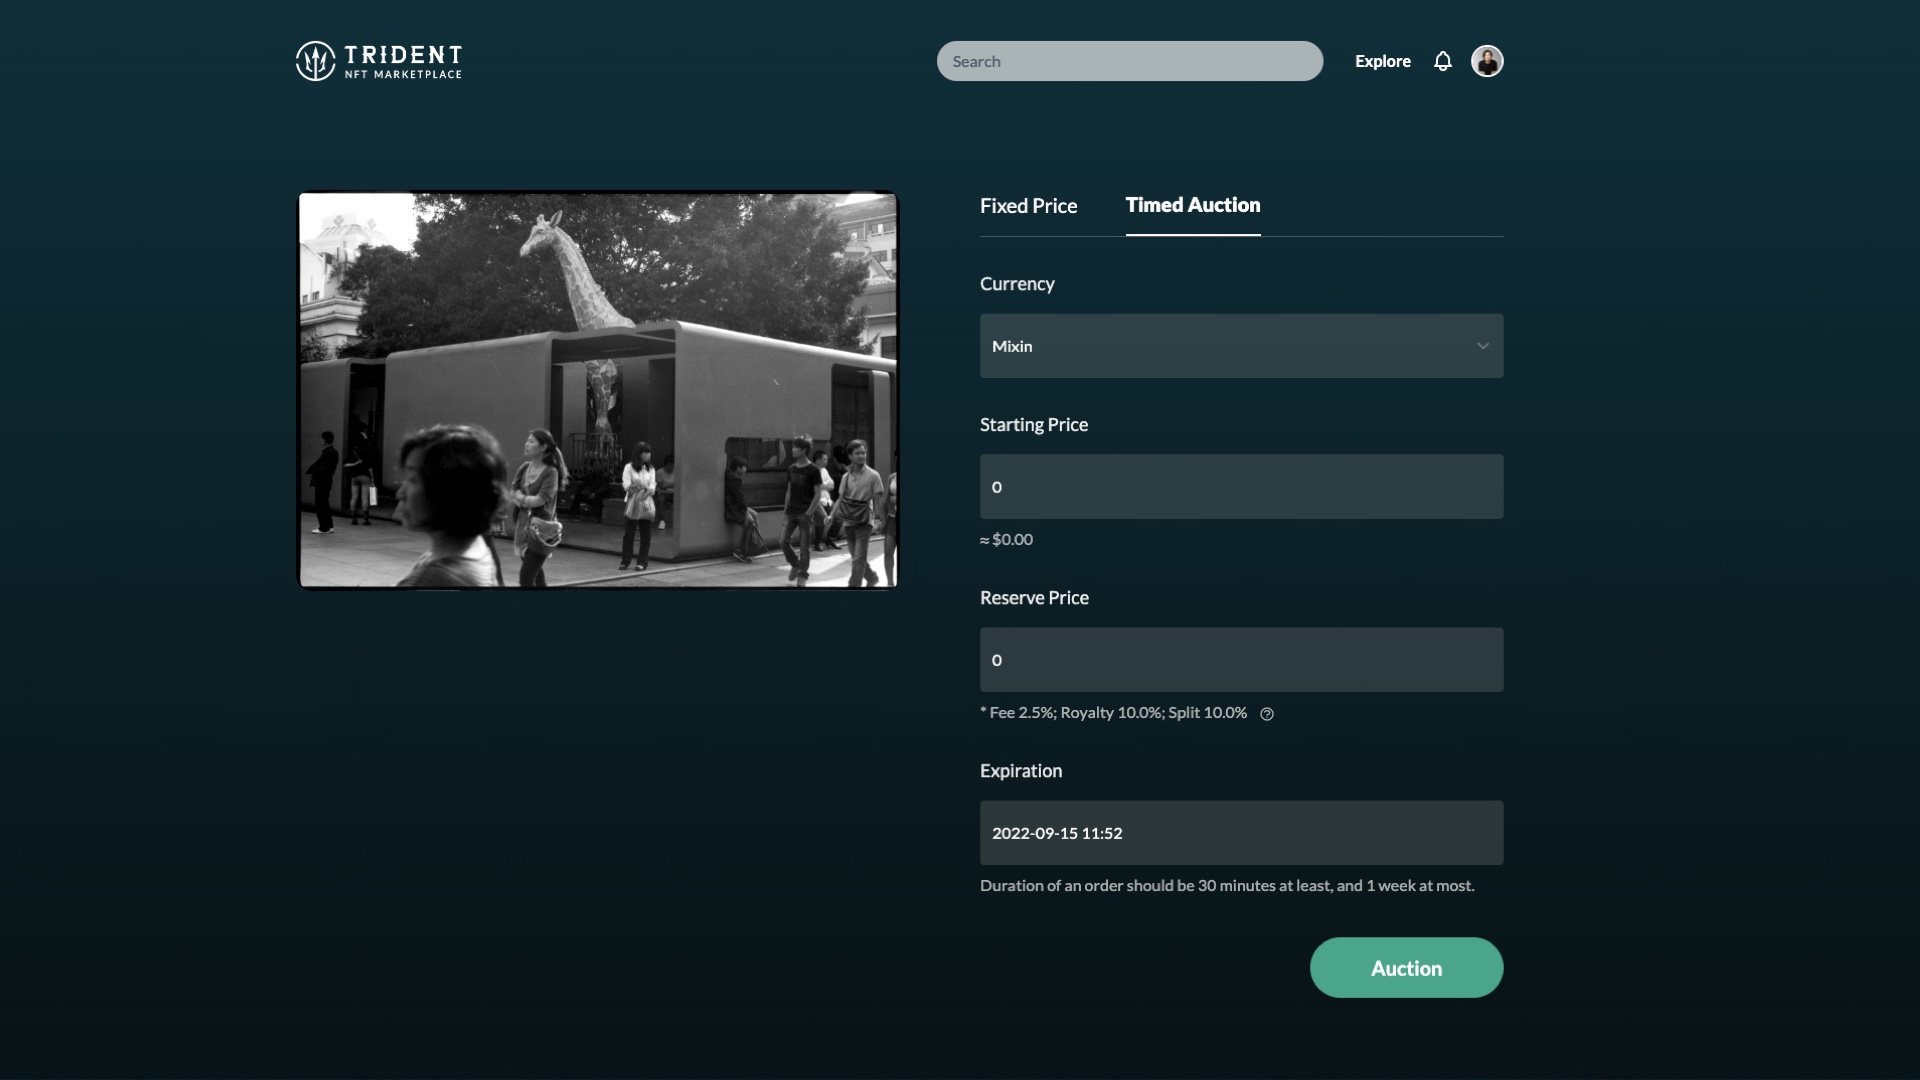Click the giraffe NFT photo

tap(598, 390)
